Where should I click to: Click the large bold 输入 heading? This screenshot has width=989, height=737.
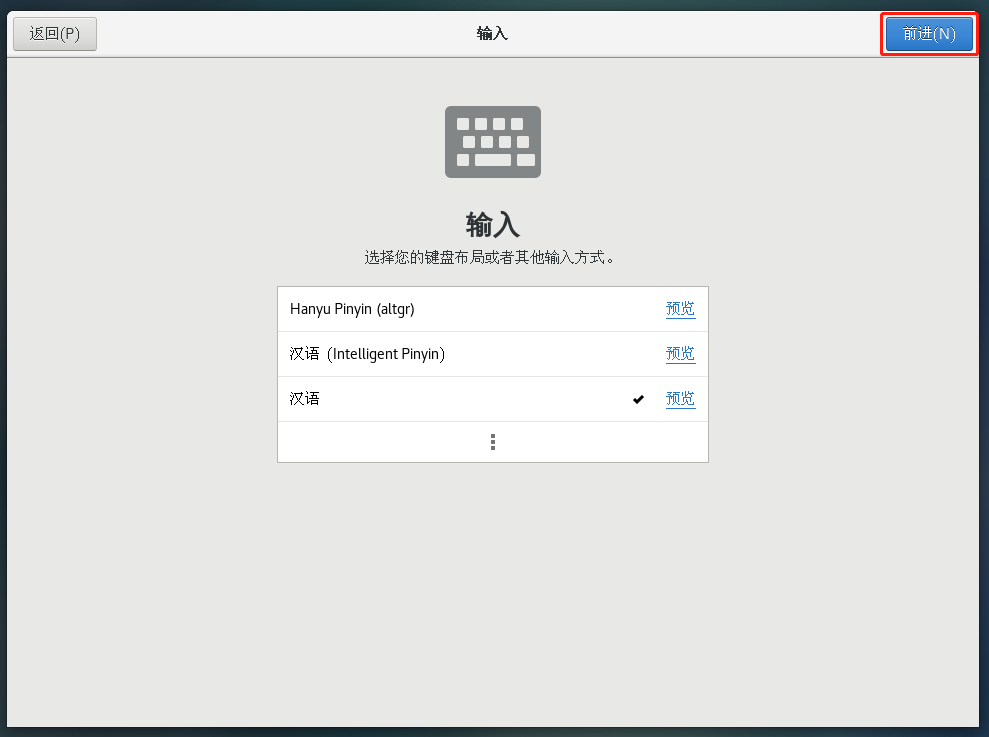pos(492,223)
